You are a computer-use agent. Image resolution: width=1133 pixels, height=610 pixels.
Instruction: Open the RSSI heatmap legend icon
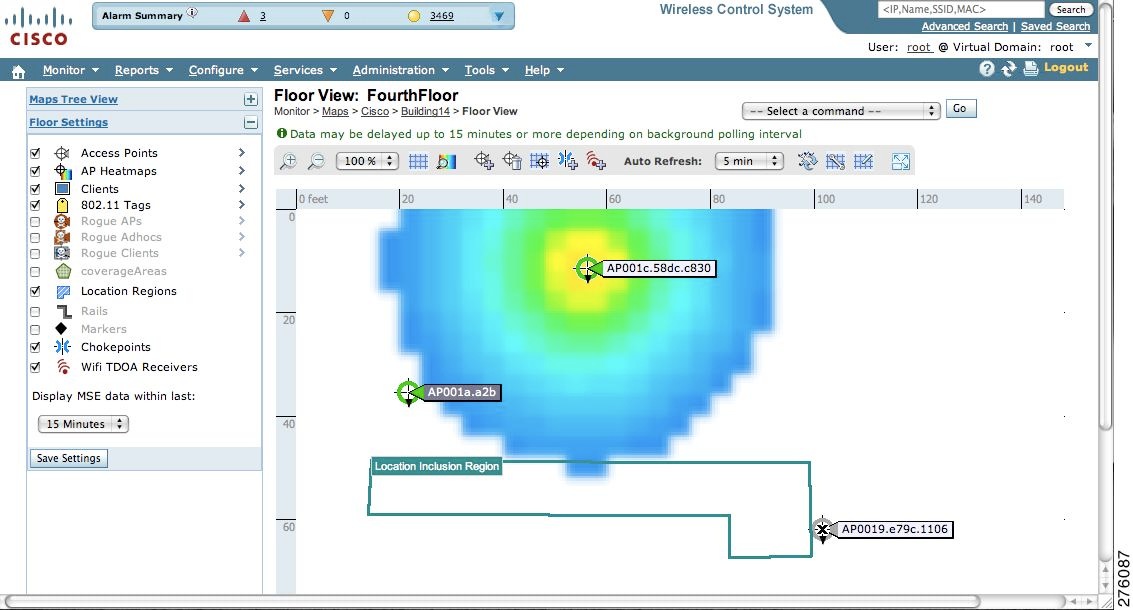click(447, 161)
